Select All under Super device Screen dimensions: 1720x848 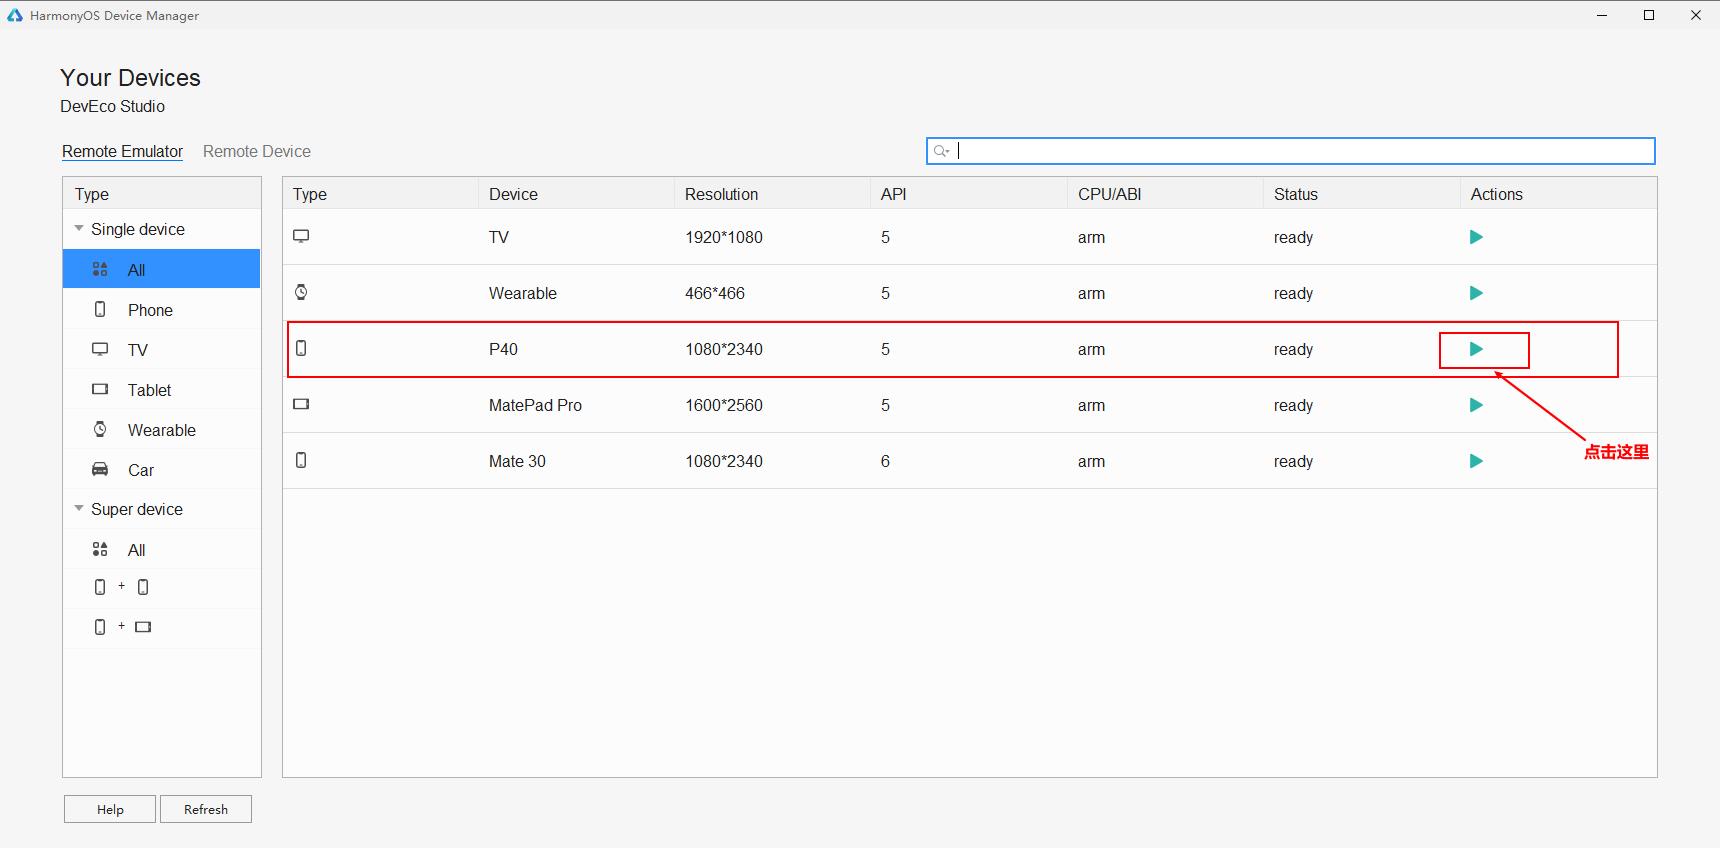[x=161, y=550]
